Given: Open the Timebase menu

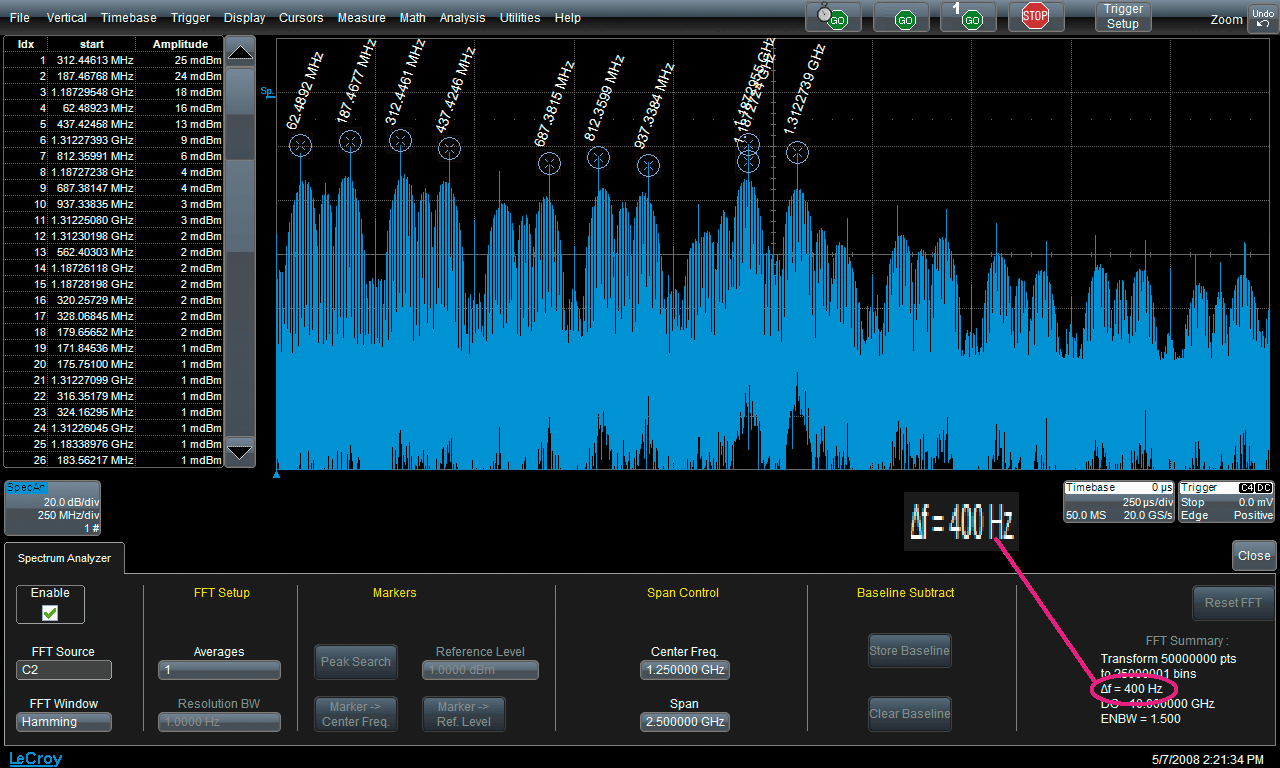Looking at the screenshot, I should click(128, 18).
